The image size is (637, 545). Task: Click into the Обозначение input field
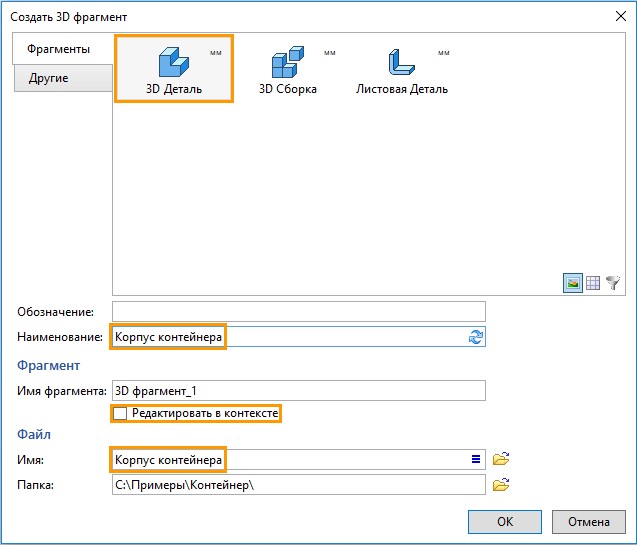pyautogui.click(x=299, y=311)
